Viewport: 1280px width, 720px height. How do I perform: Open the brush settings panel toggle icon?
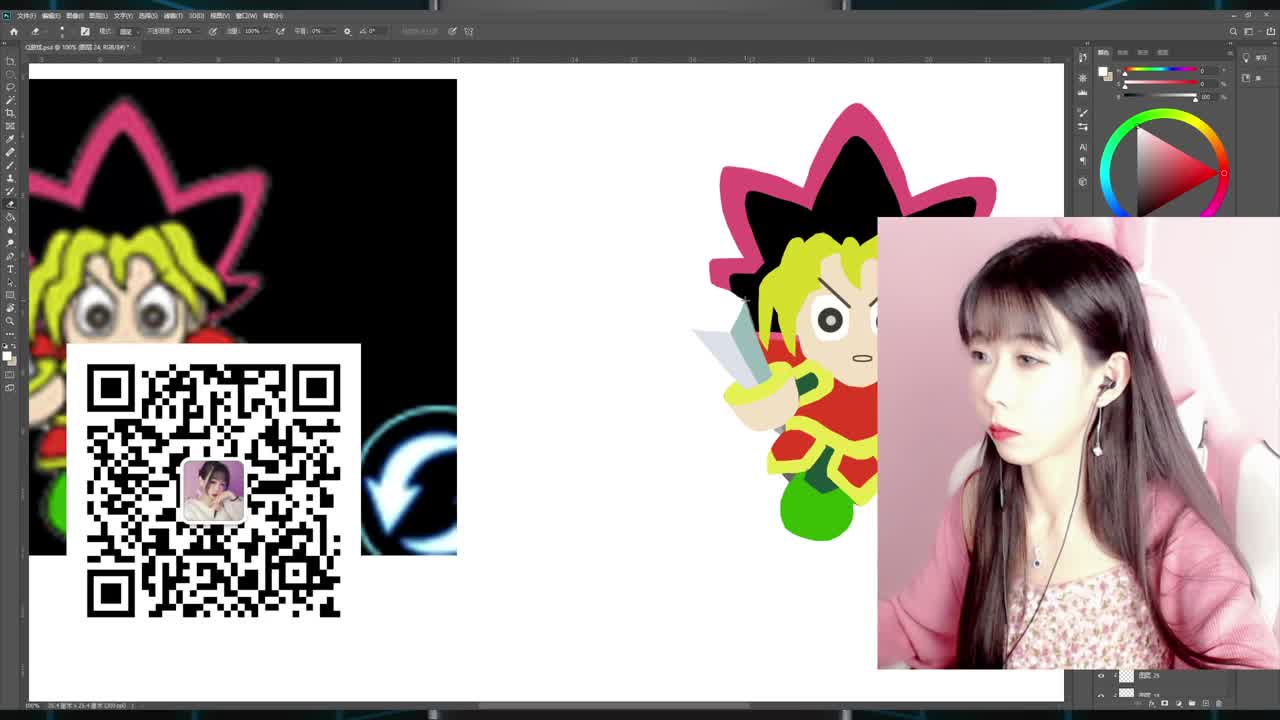(x=85, y=31)
